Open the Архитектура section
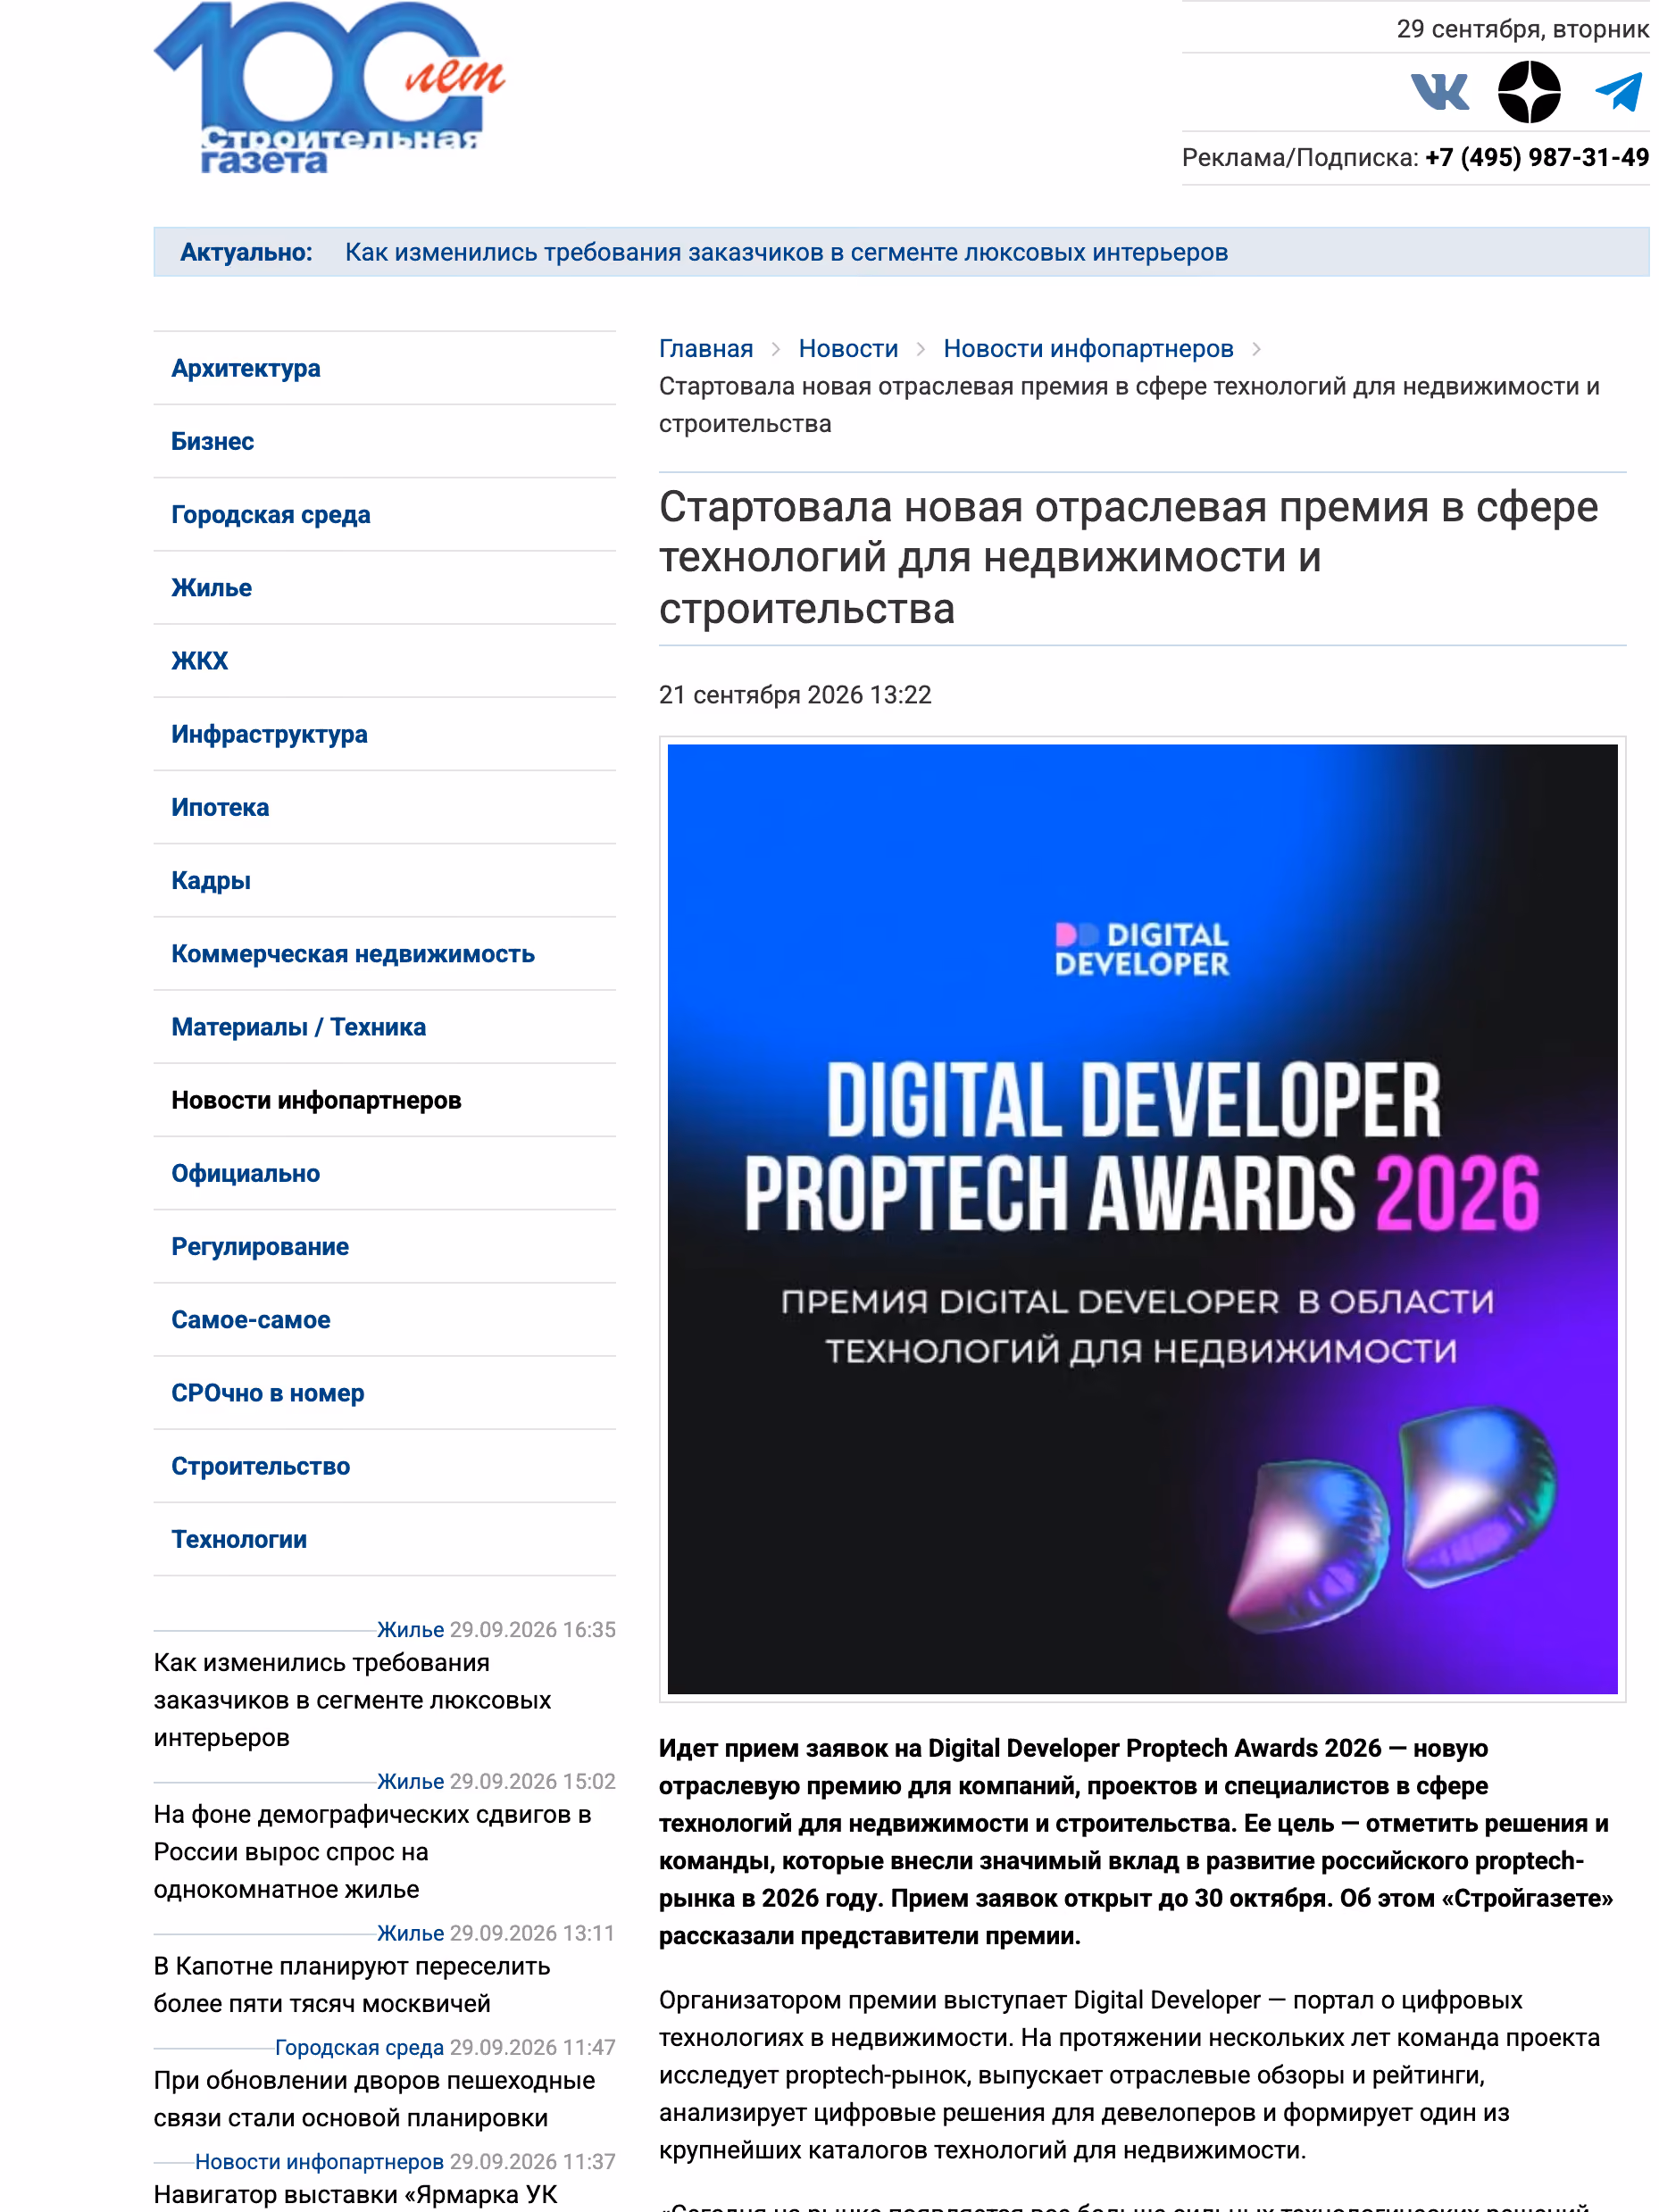 click(x=245, y=368)
